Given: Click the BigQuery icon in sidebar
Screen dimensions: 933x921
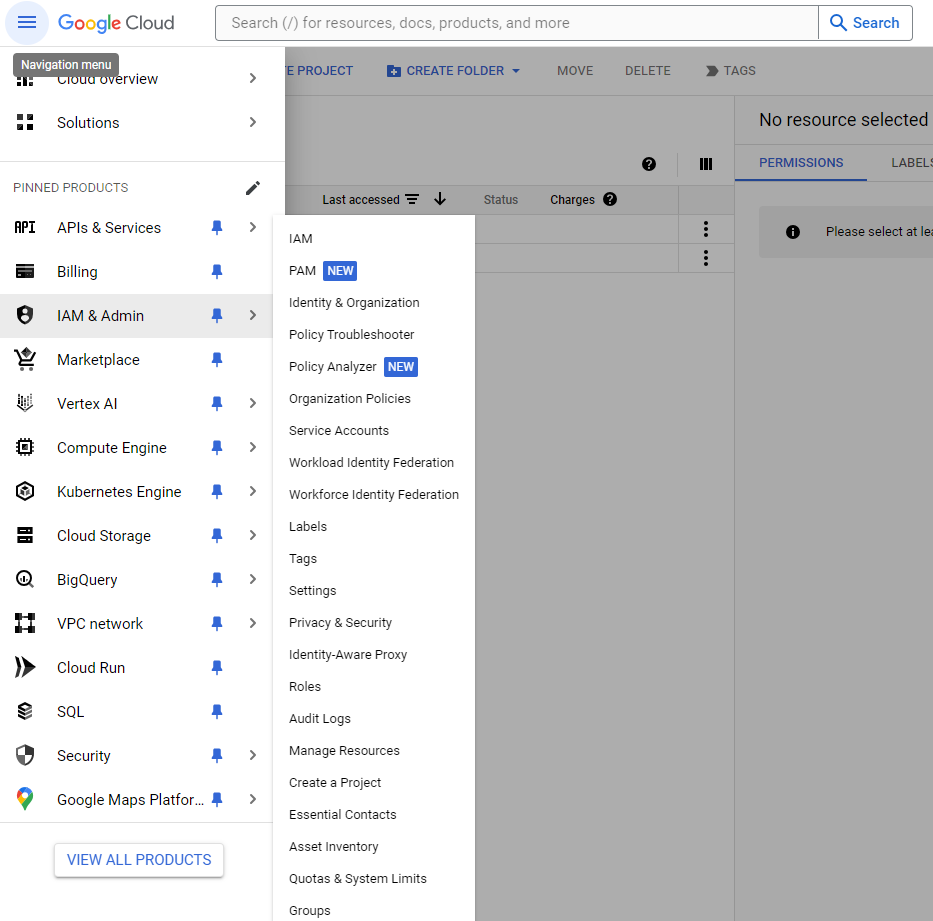Looking at the screenshot, I should (25, 580).
